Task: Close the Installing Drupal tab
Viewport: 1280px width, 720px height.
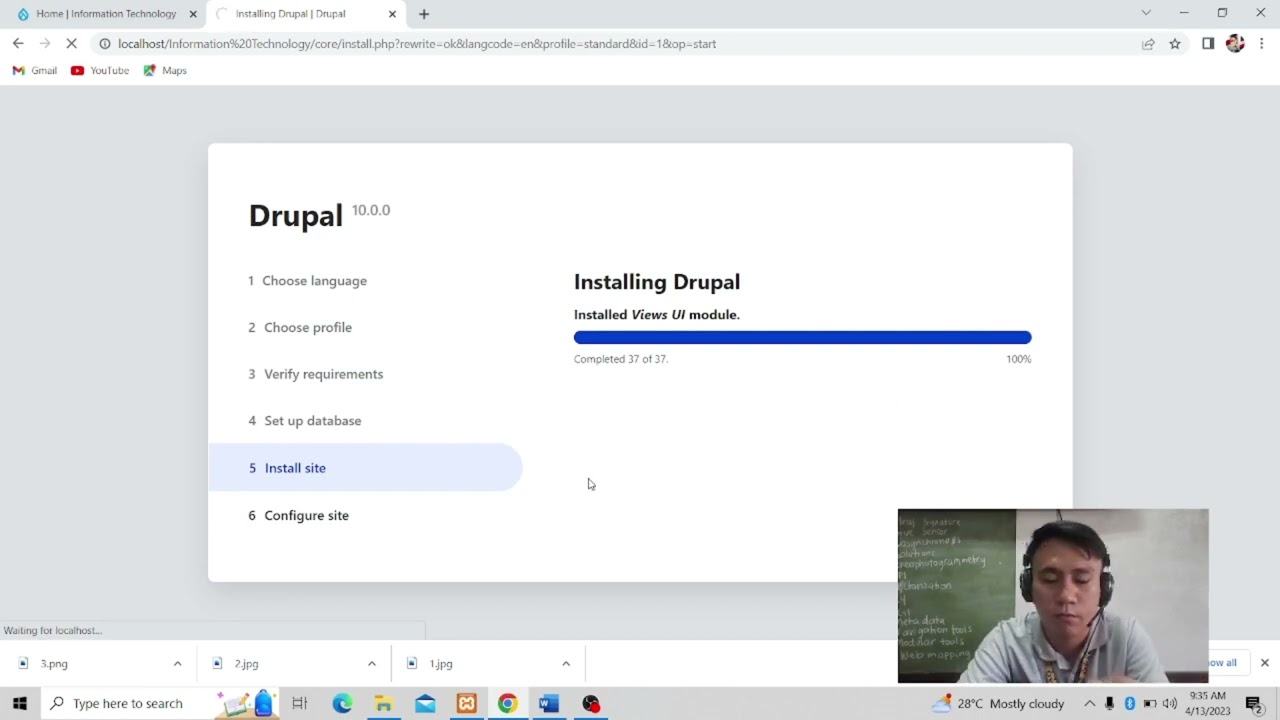Action: click(x=392, y=14)
